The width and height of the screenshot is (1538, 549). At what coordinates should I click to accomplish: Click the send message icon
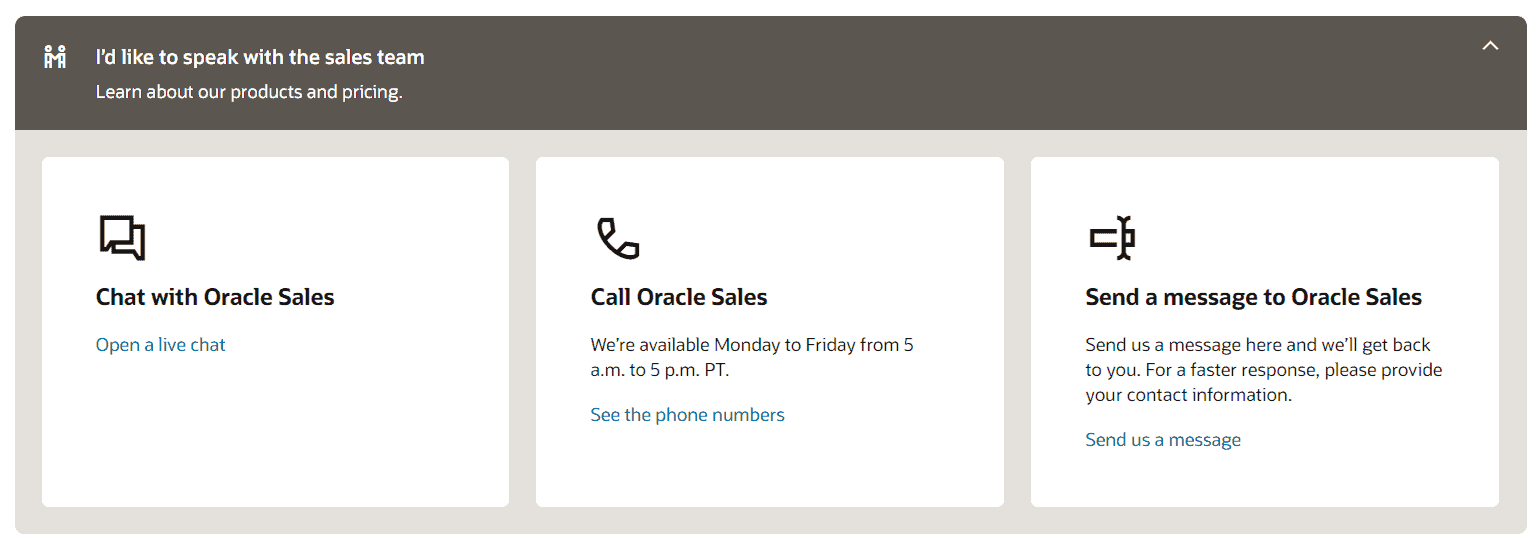pos(1112,238)
